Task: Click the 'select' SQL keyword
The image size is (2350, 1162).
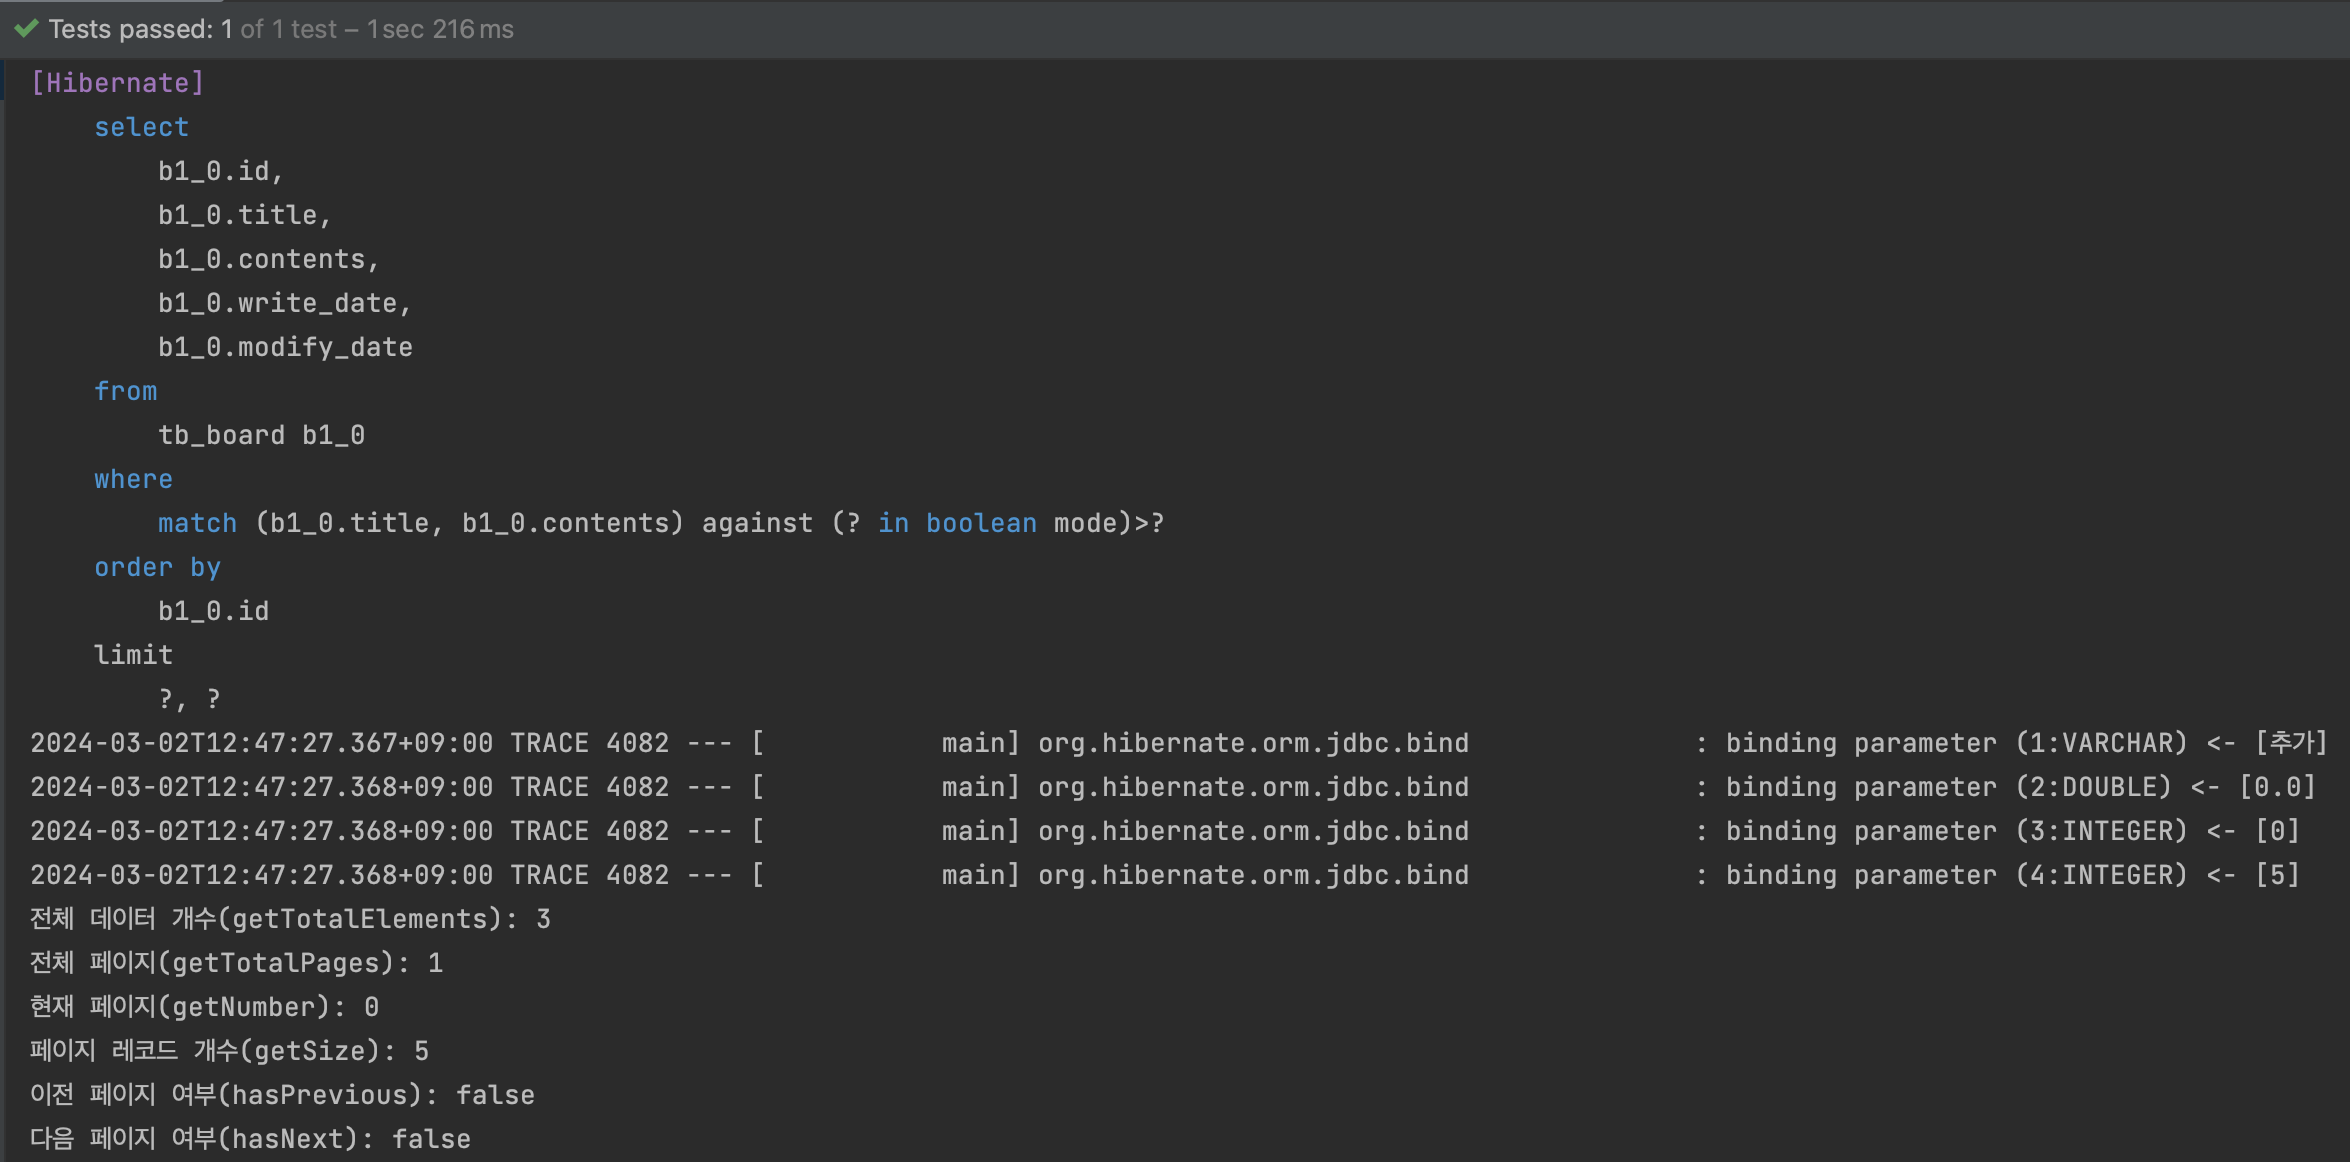Action: 141,127
